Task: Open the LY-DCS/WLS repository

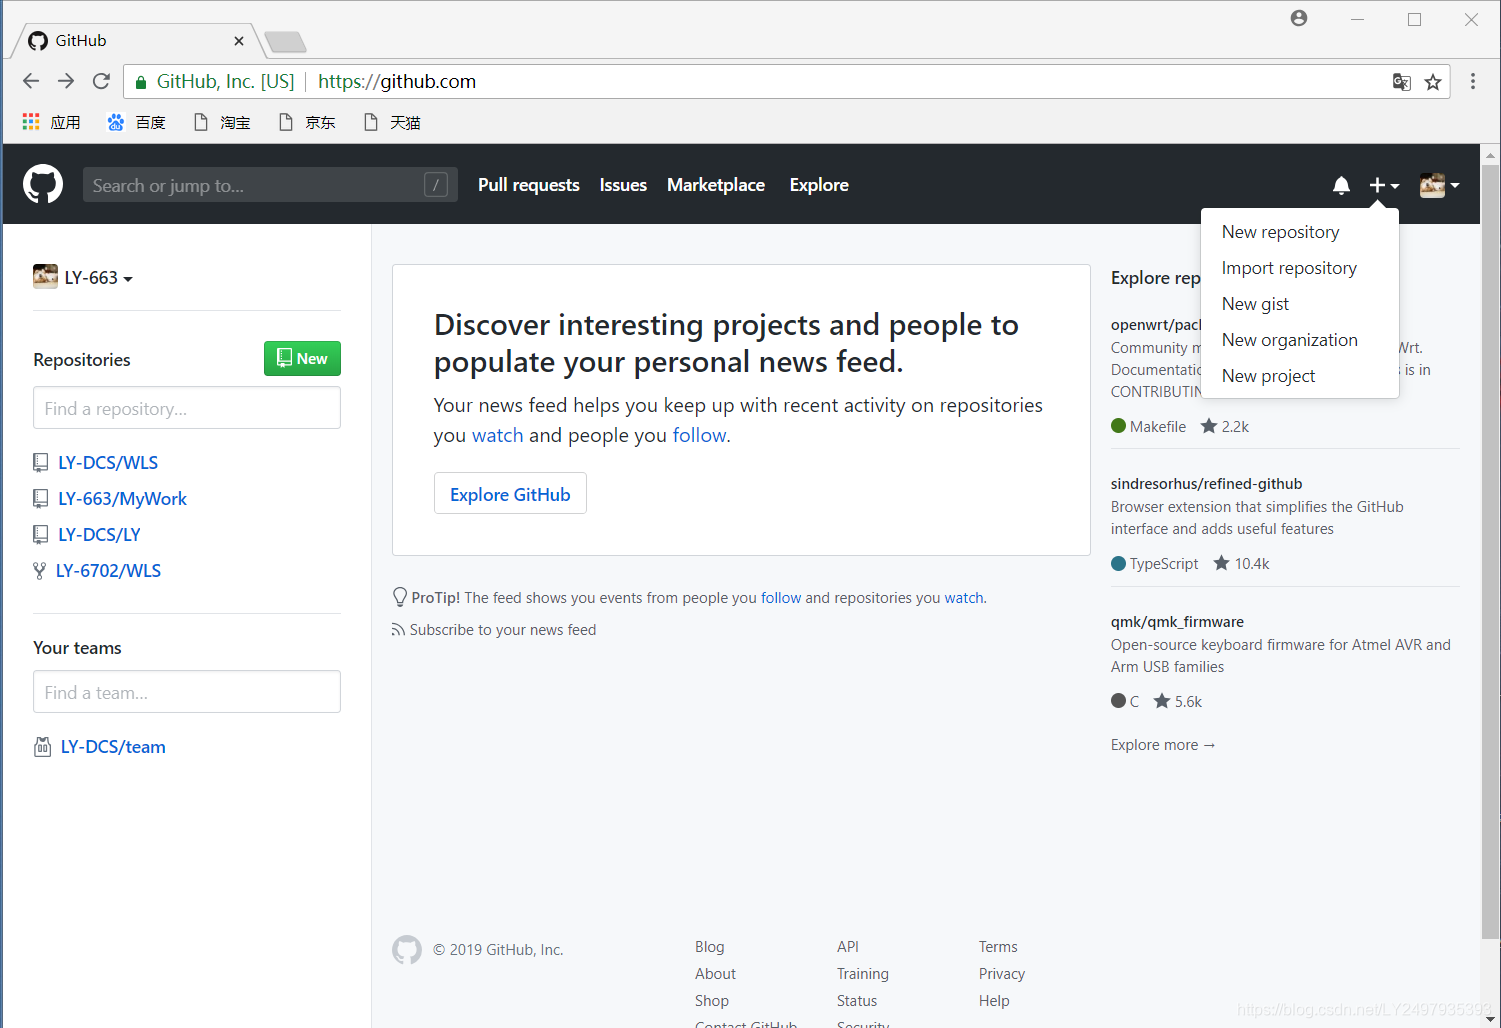Action: click(x=108, y=463)
